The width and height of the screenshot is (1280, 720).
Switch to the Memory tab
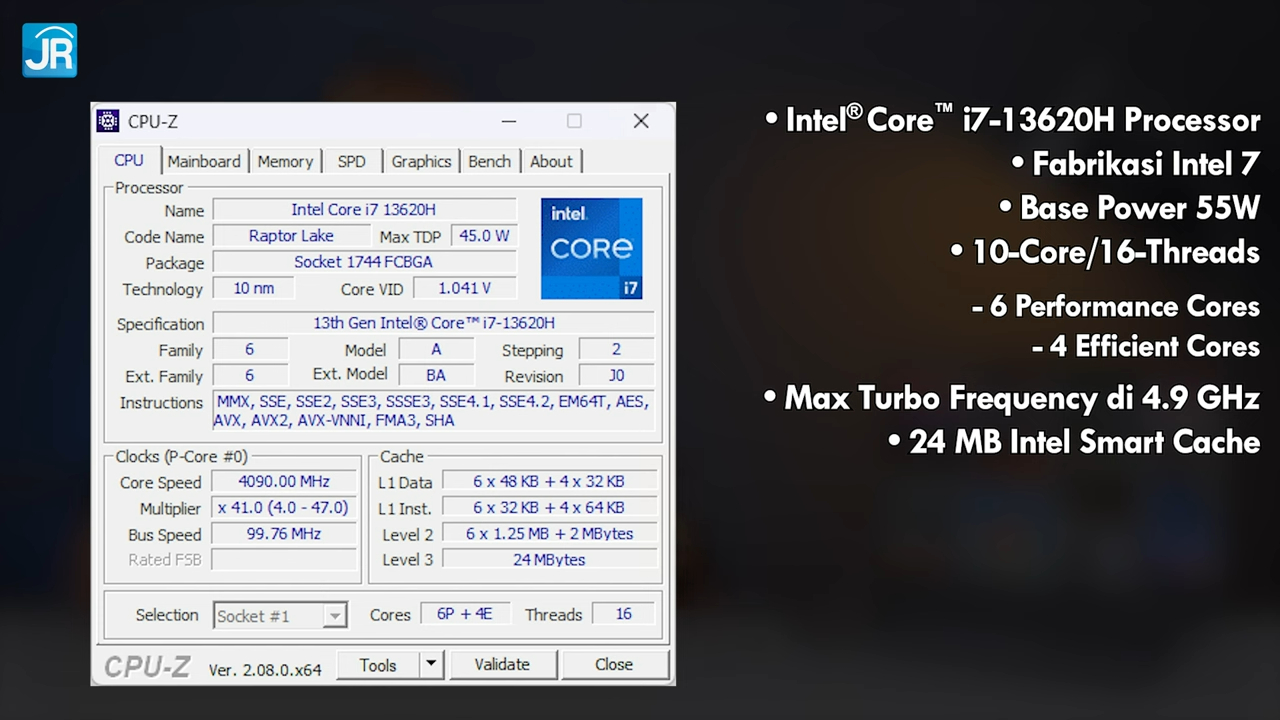285,161
